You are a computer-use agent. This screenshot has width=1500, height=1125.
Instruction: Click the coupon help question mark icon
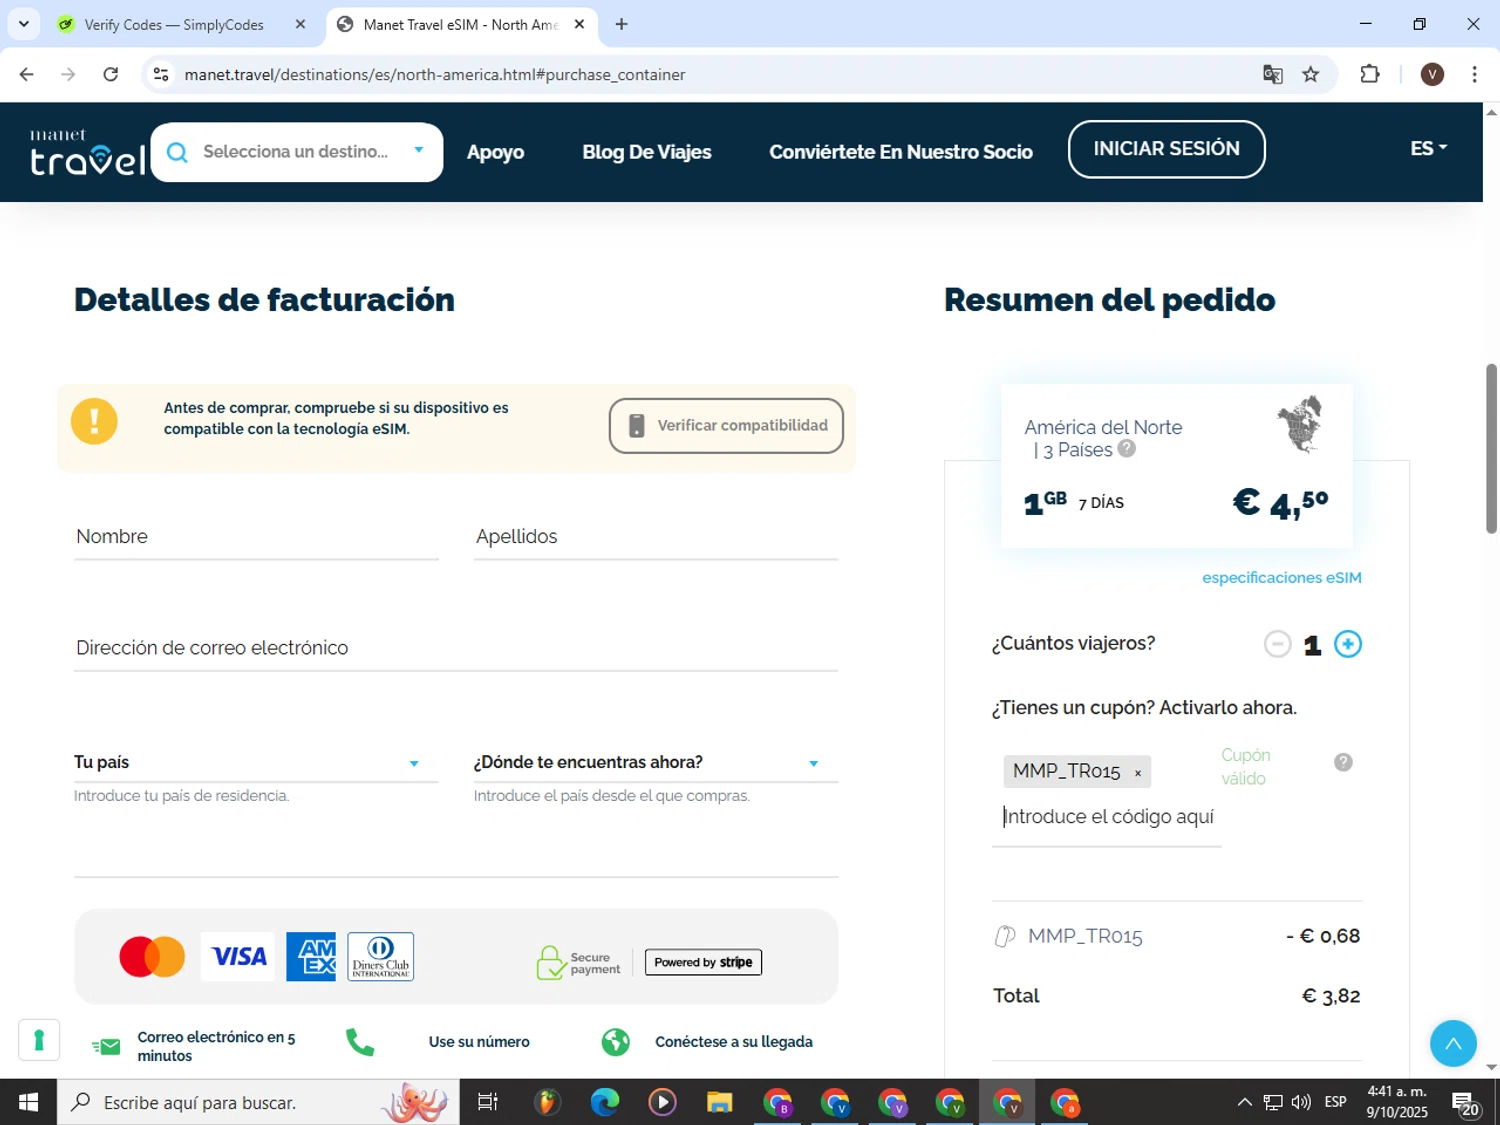[x=1343, y=762]
